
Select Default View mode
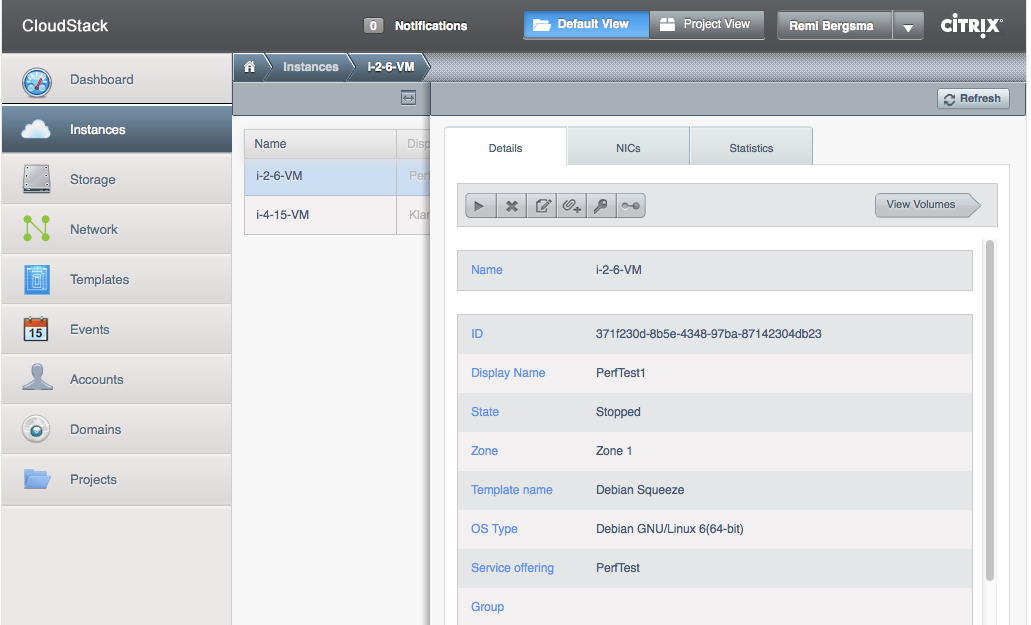pyautogui.click(x=585, y=25)
